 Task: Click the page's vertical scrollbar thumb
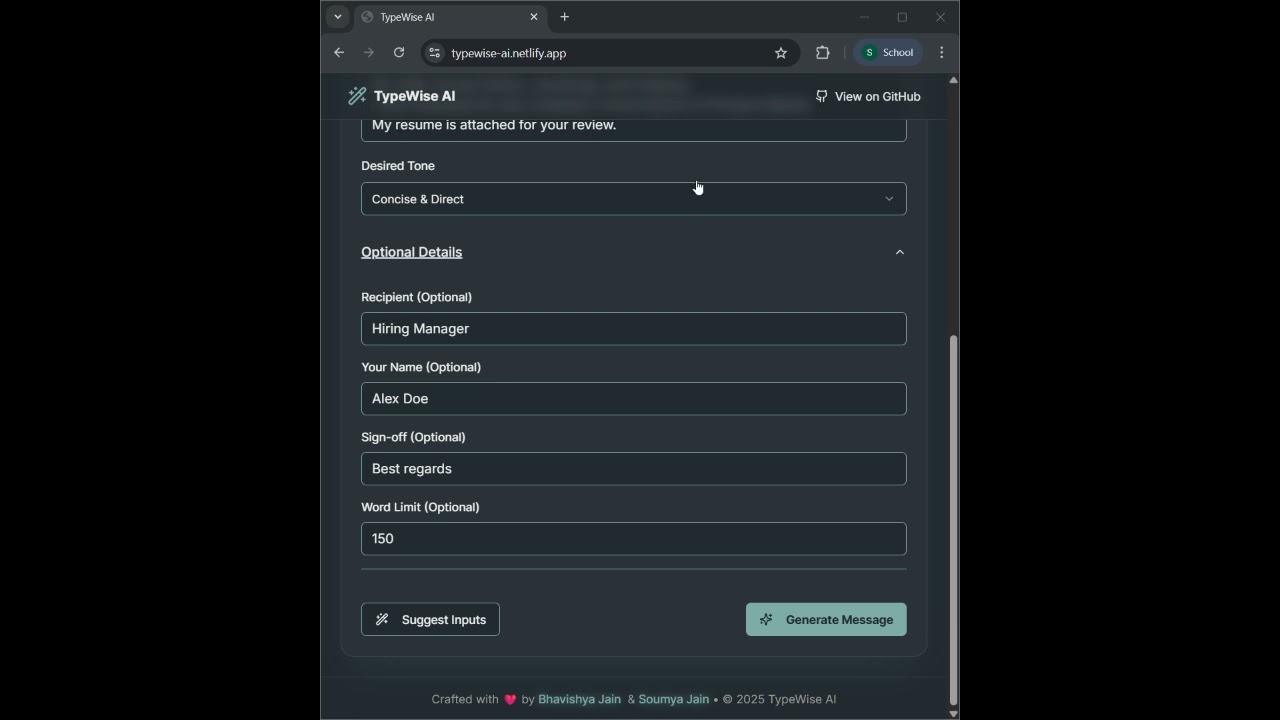(x=953, y=520)
